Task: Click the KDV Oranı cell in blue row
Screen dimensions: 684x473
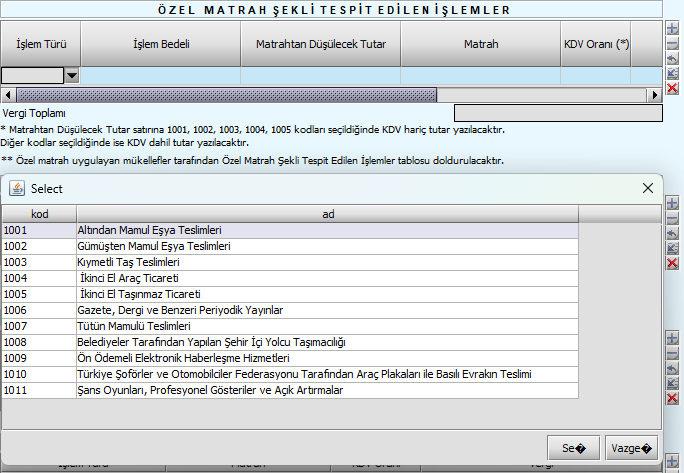Action: point(596,75)
